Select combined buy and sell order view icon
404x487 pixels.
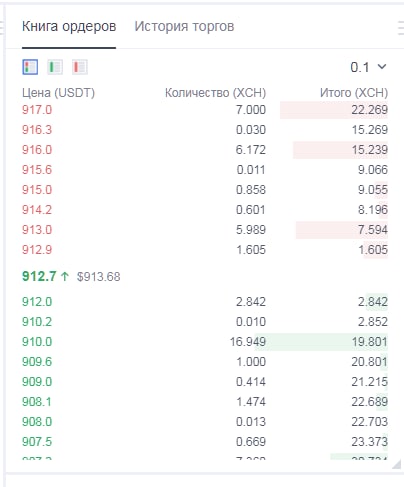30,67
